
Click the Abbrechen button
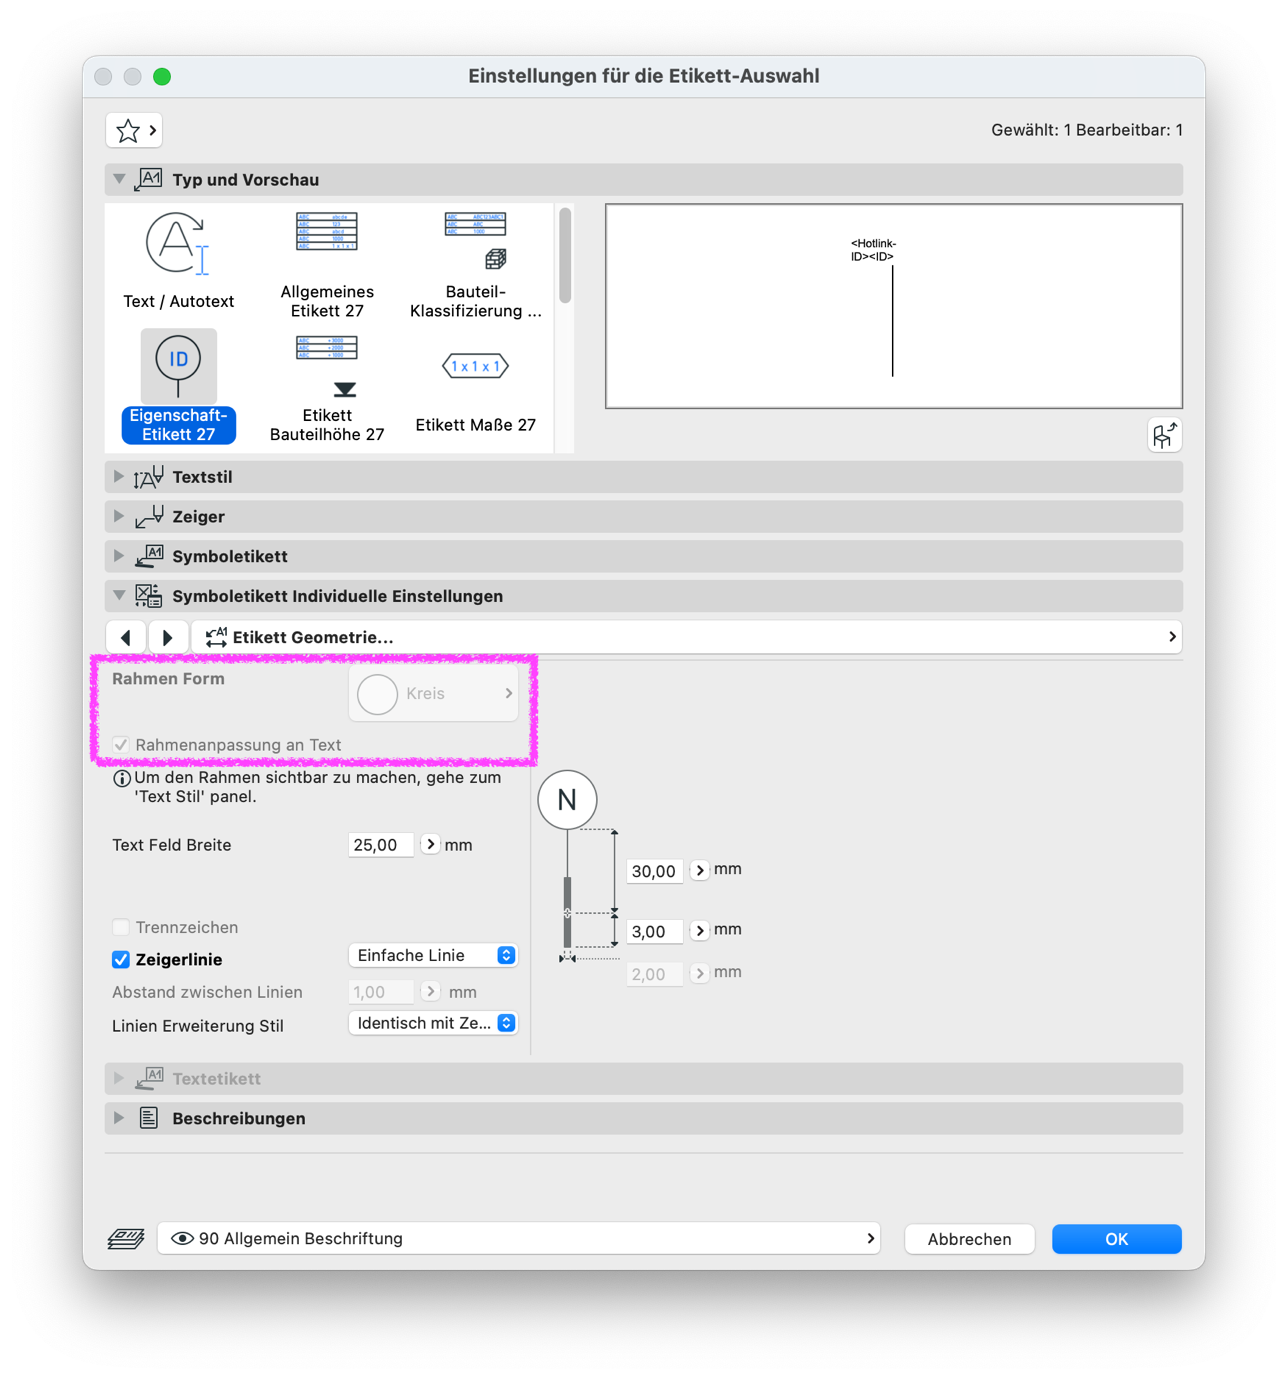click(x=969, y=1239)
